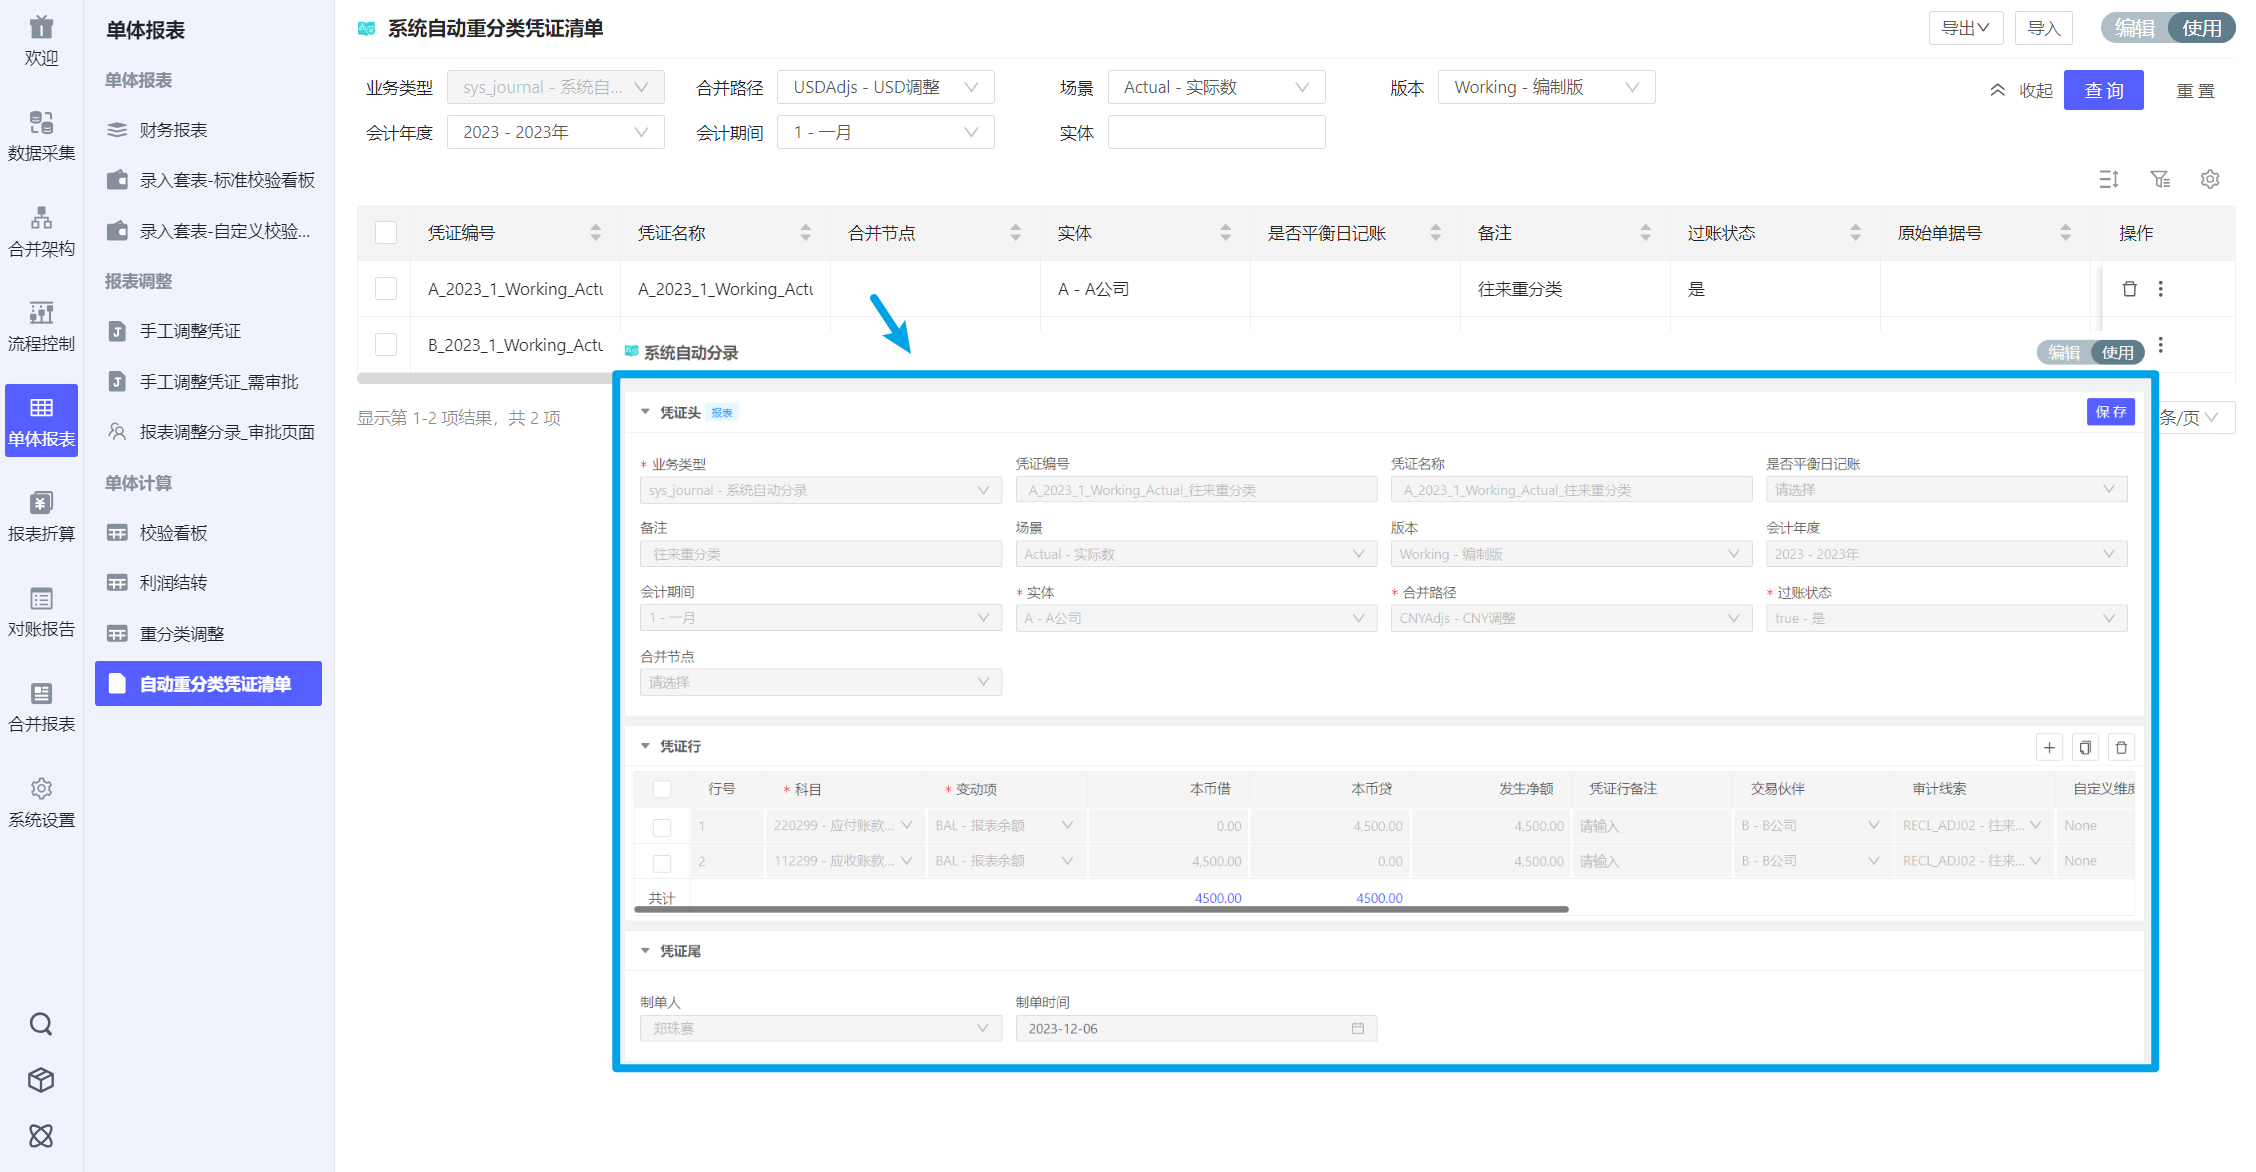Check the A_2023_1_Working row checkbox

386,289
